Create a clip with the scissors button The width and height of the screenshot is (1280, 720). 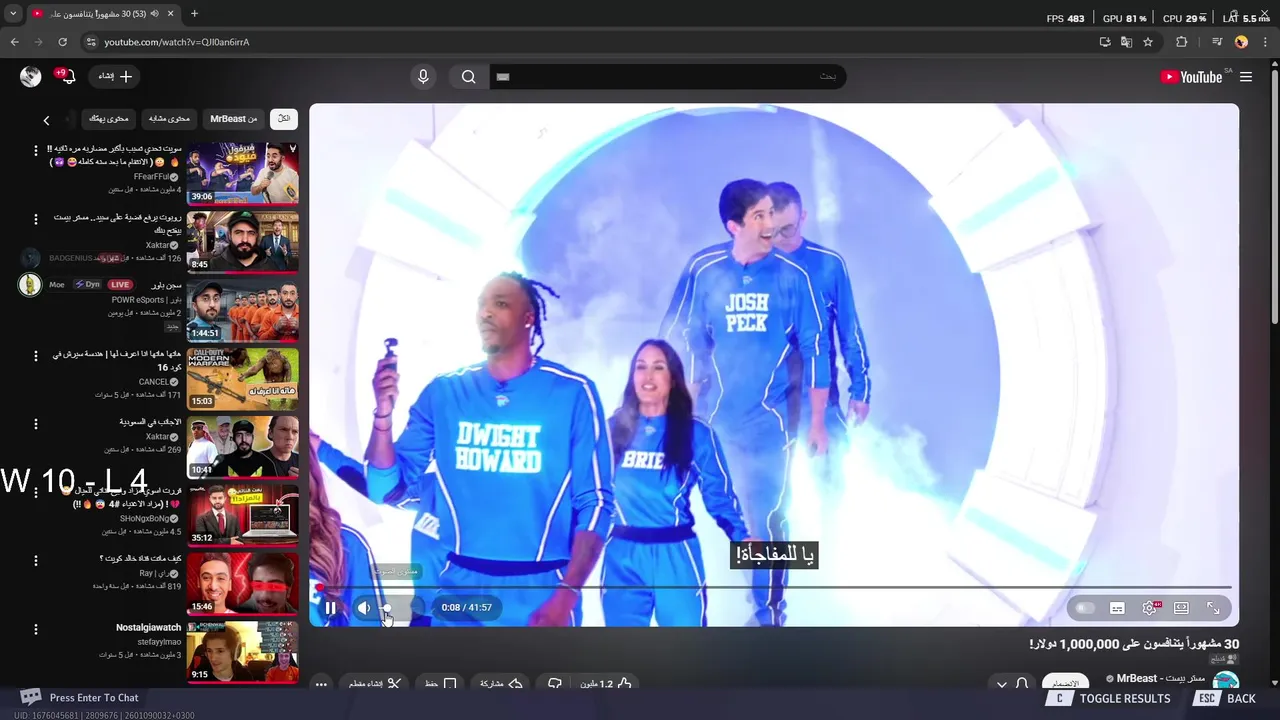coord(375,684)
